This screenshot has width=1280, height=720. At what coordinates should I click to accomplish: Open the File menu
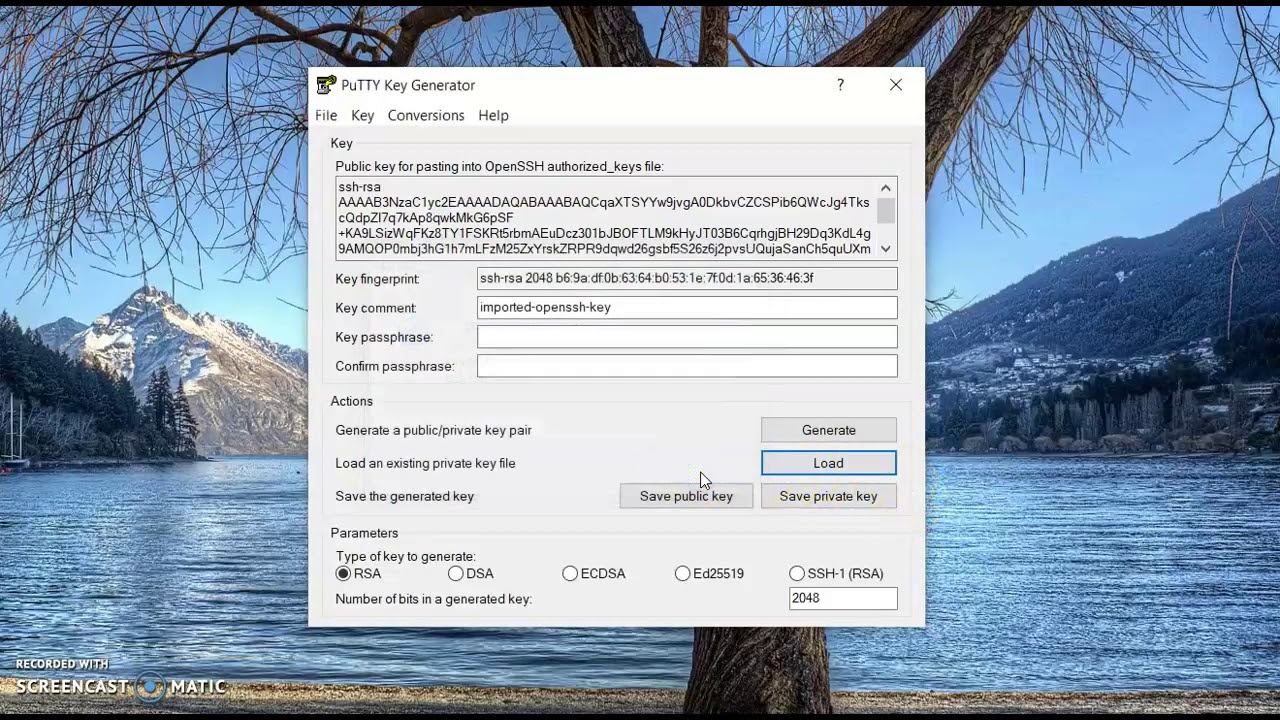(326, 115)
